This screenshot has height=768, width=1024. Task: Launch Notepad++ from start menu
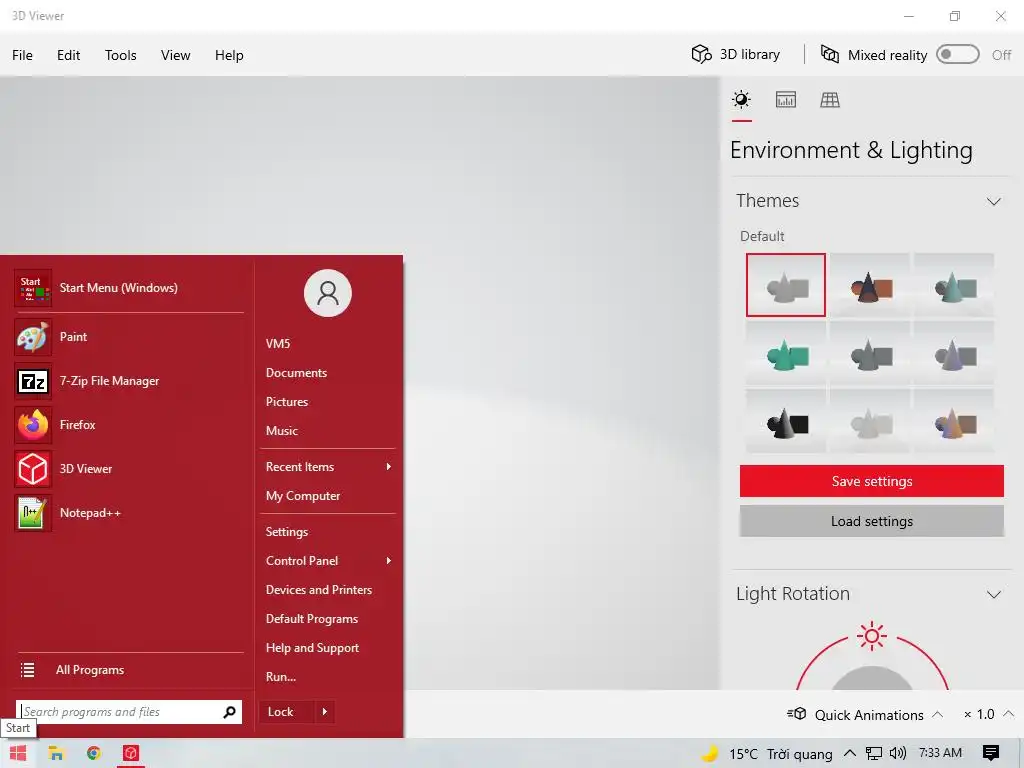(129, 513)
